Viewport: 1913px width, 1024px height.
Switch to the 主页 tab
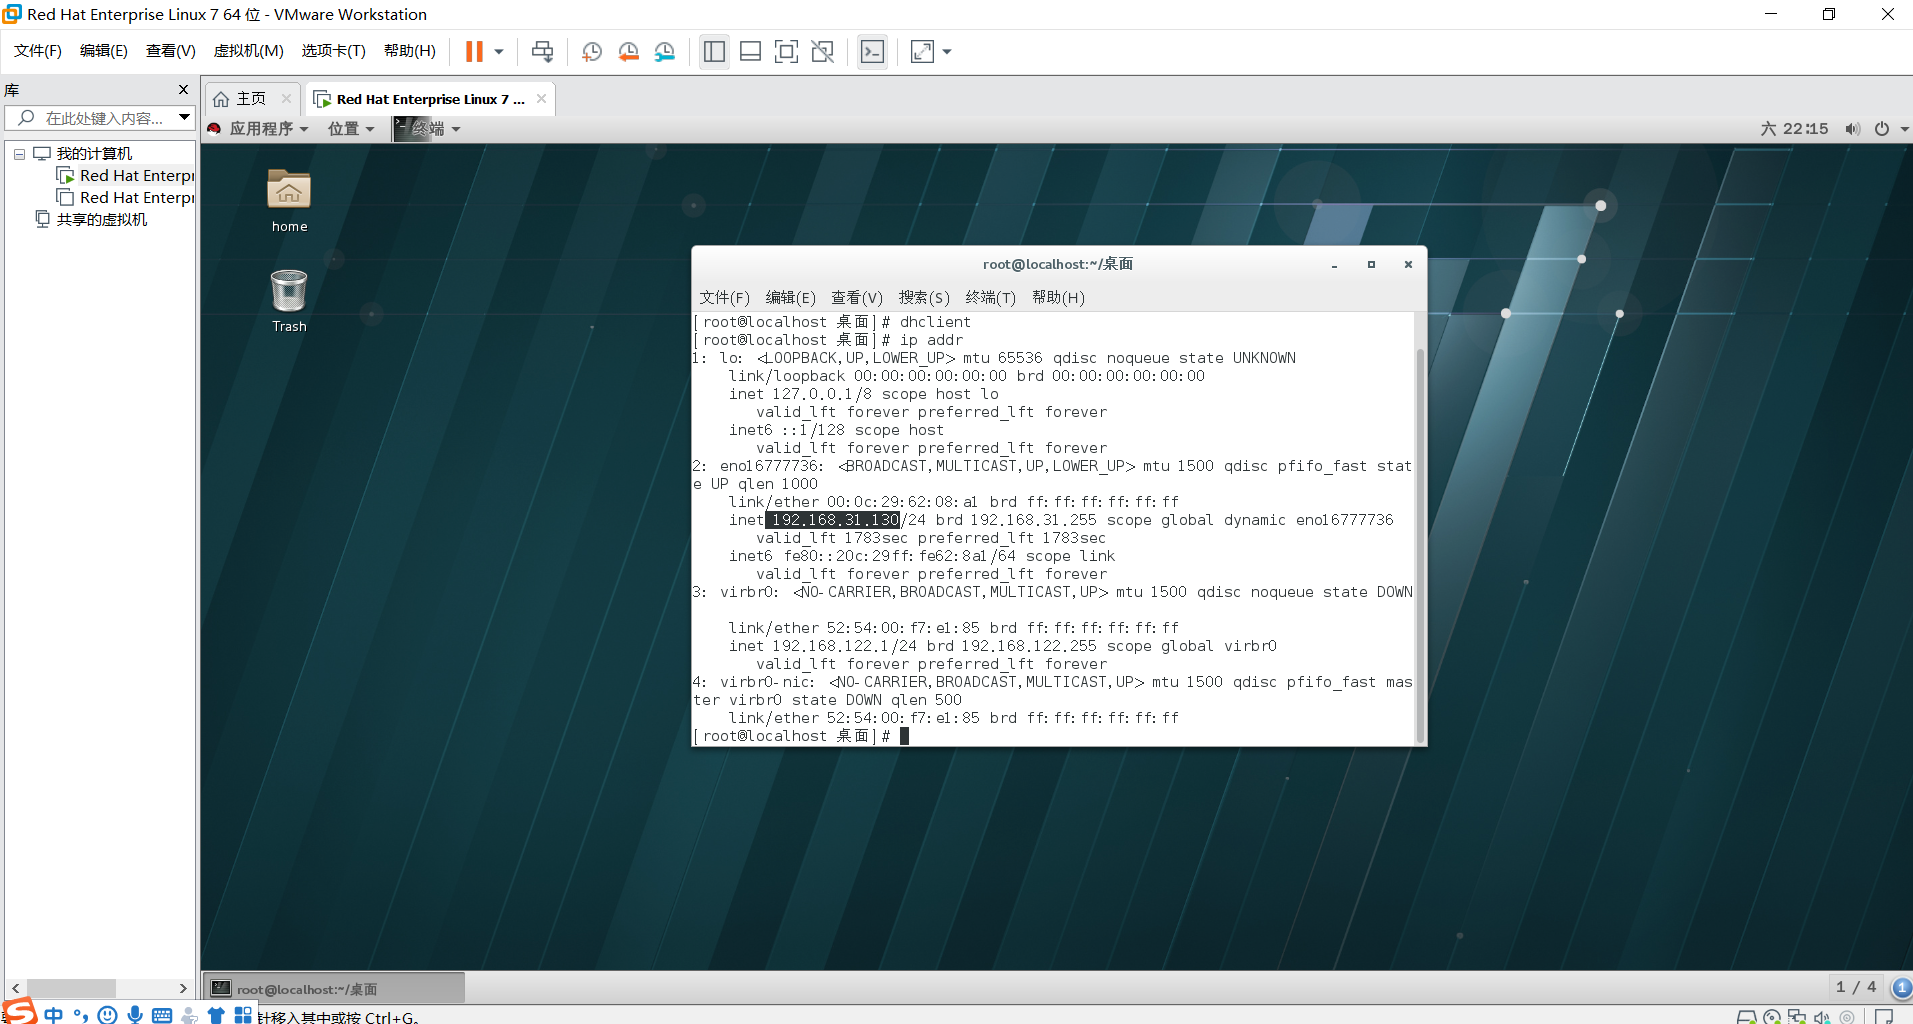249,98
